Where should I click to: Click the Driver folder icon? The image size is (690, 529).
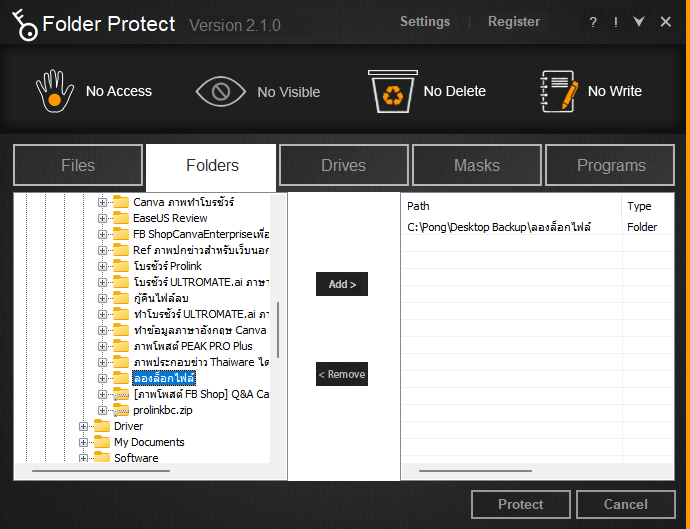pyautogui.click(x=102, y=426)
